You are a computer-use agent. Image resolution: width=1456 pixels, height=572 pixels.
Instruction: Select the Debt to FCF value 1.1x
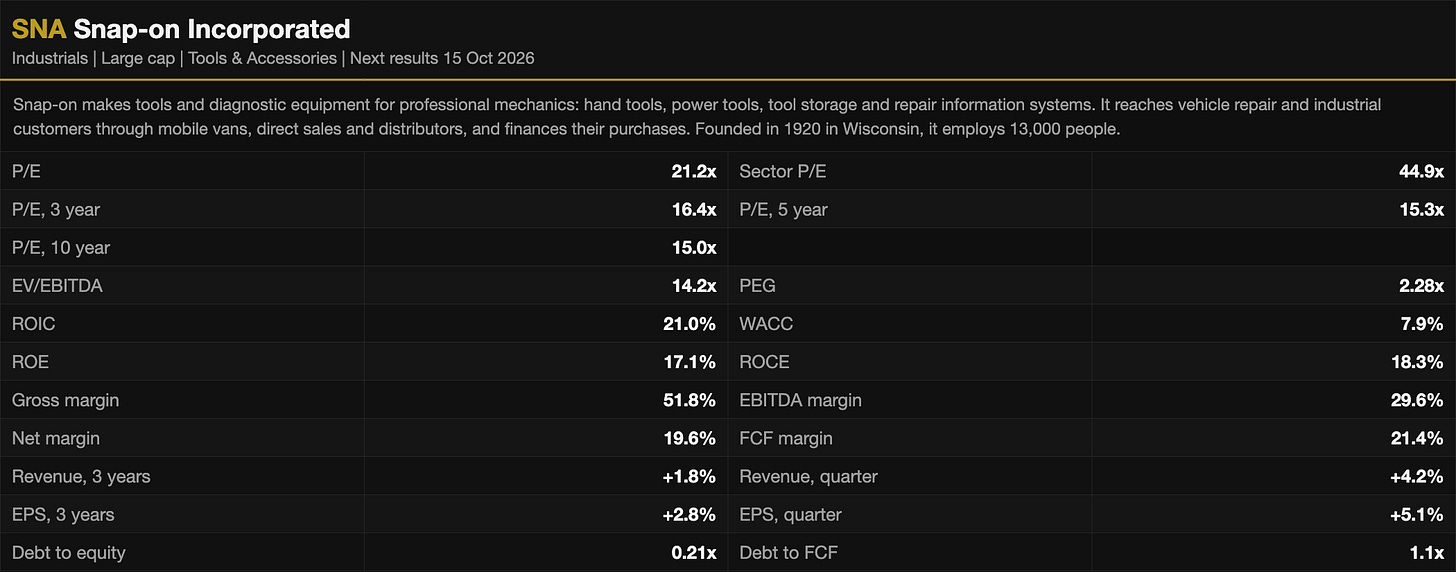pos(1426,552)
